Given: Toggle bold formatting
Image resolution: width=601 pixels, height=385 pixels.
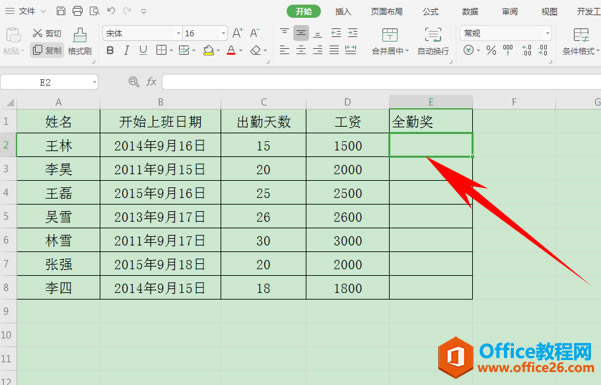Looking at the screenshot, I should click(110, 50).
